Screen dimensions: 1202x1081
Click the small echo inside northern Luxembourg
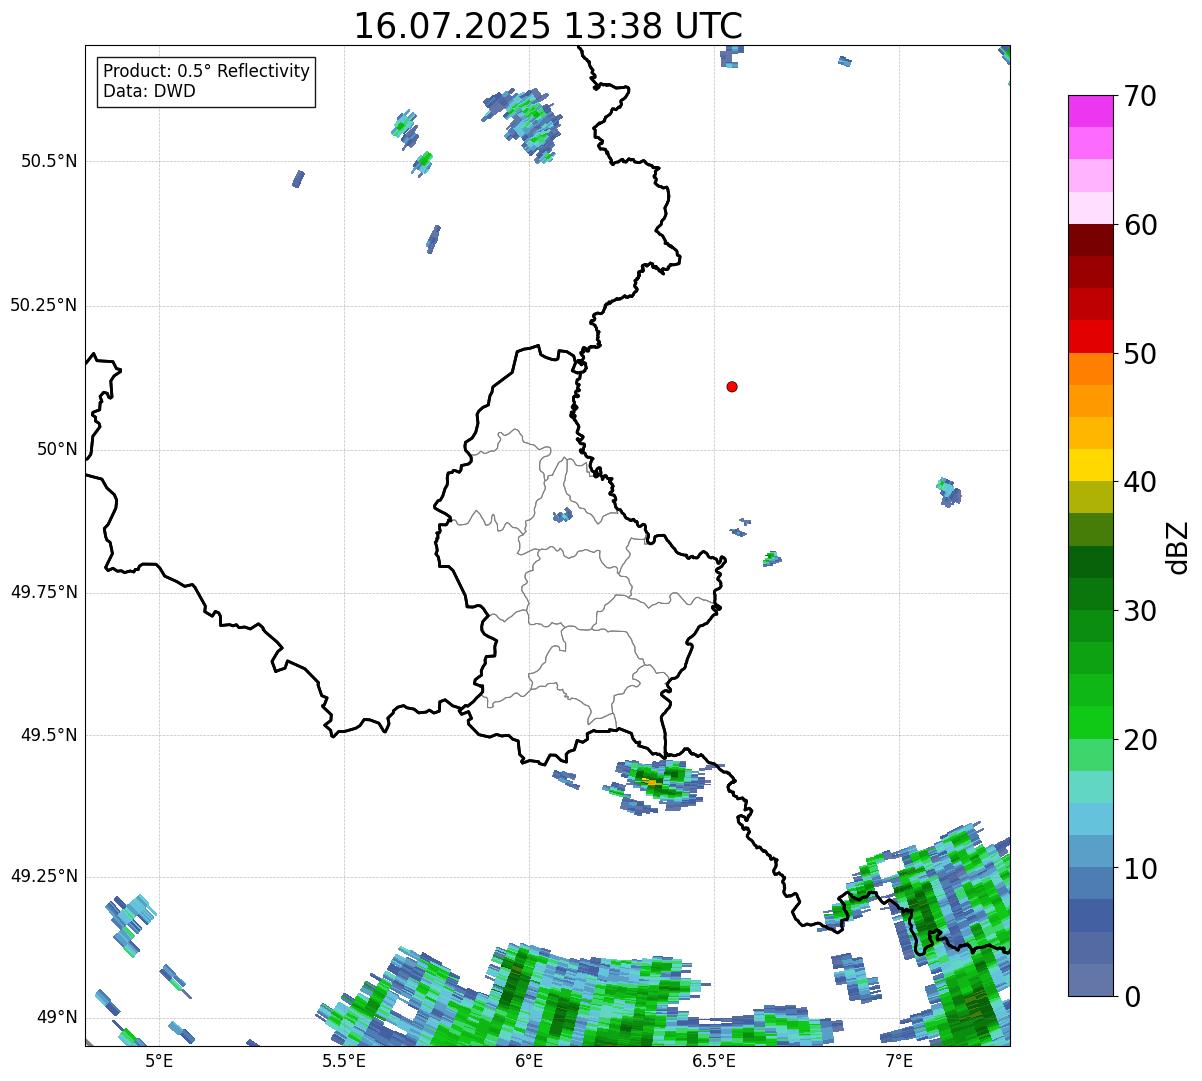pos(563,515)
